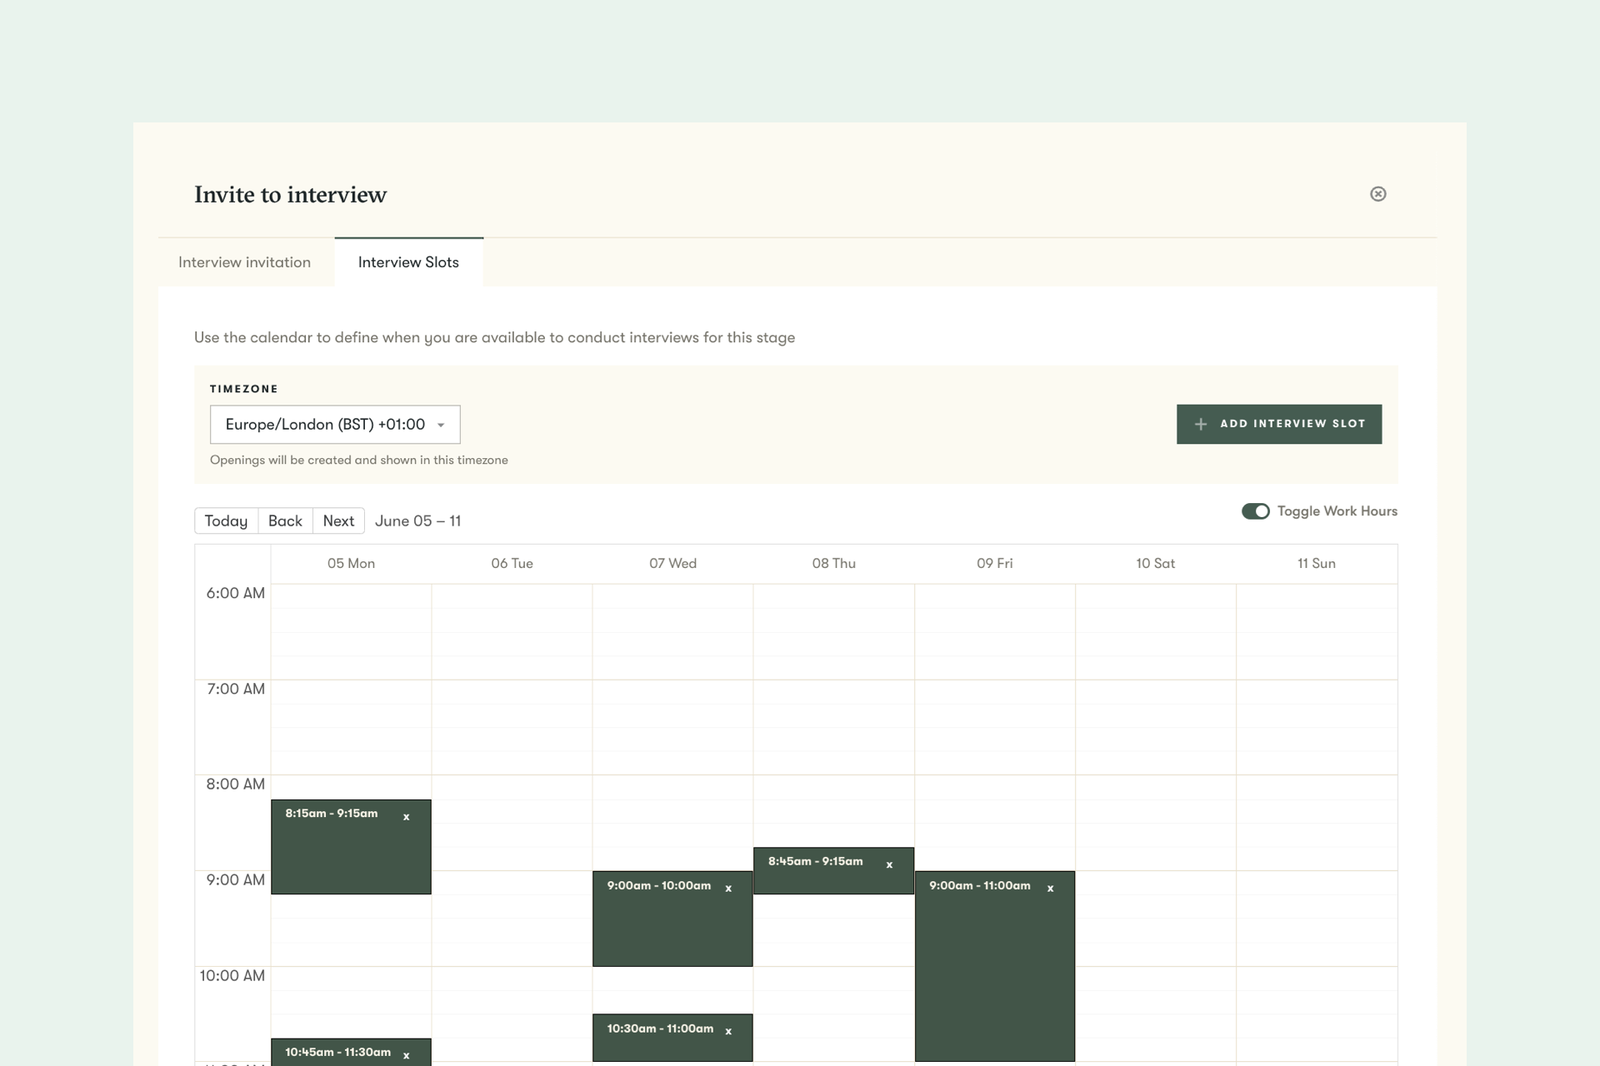
Task: Delete the 8:15am - 9:15am Monday slot
Action: point(408,816)
